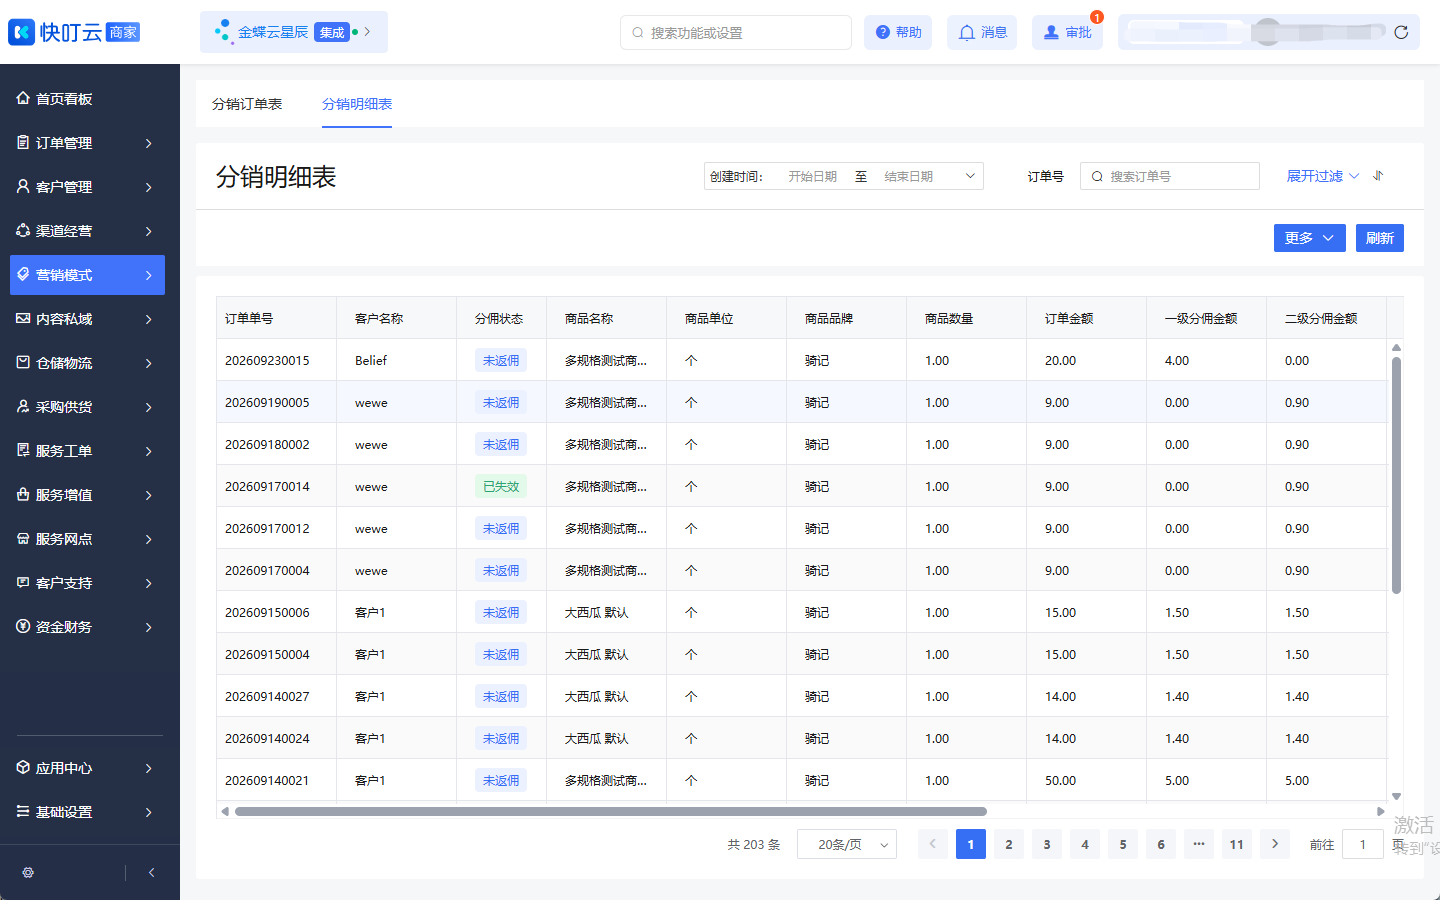Select the 分销明细表 tab

pyautogui.click(x=357, y=104)
